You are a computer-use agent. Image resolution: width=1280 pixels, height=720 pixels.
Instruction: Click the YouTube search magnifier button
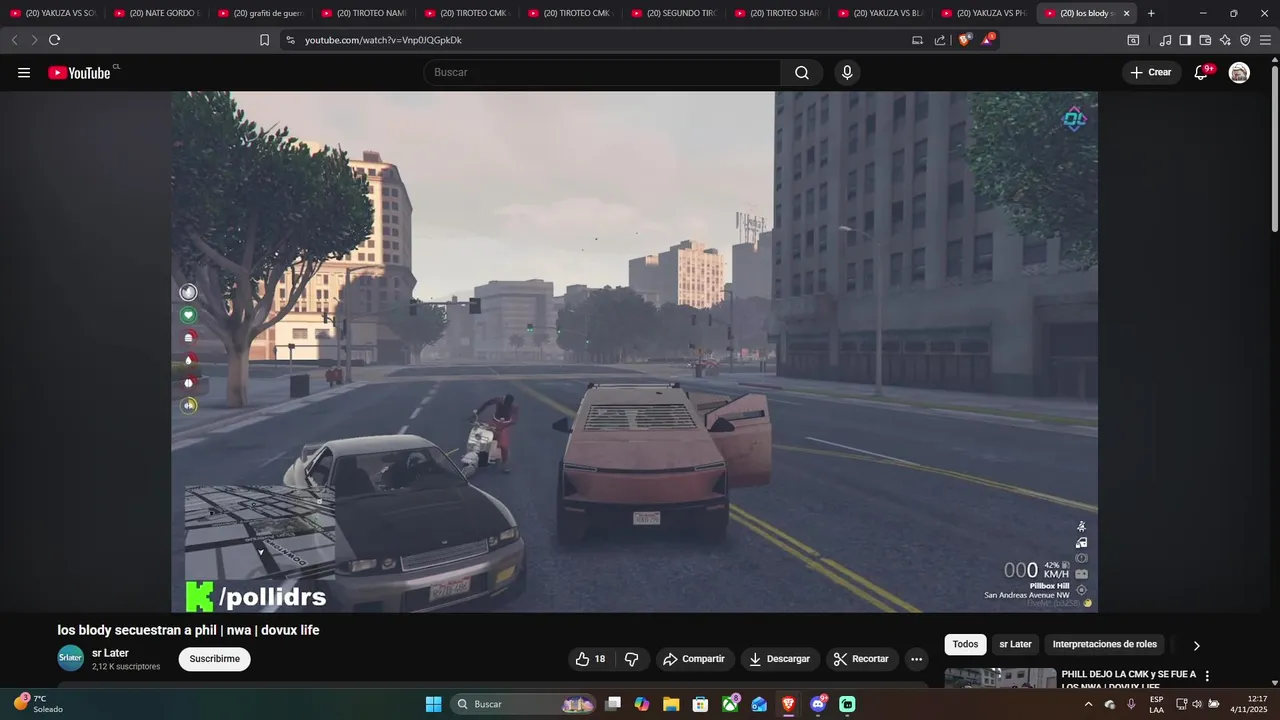pyautogui.click(x=802, y=72)
